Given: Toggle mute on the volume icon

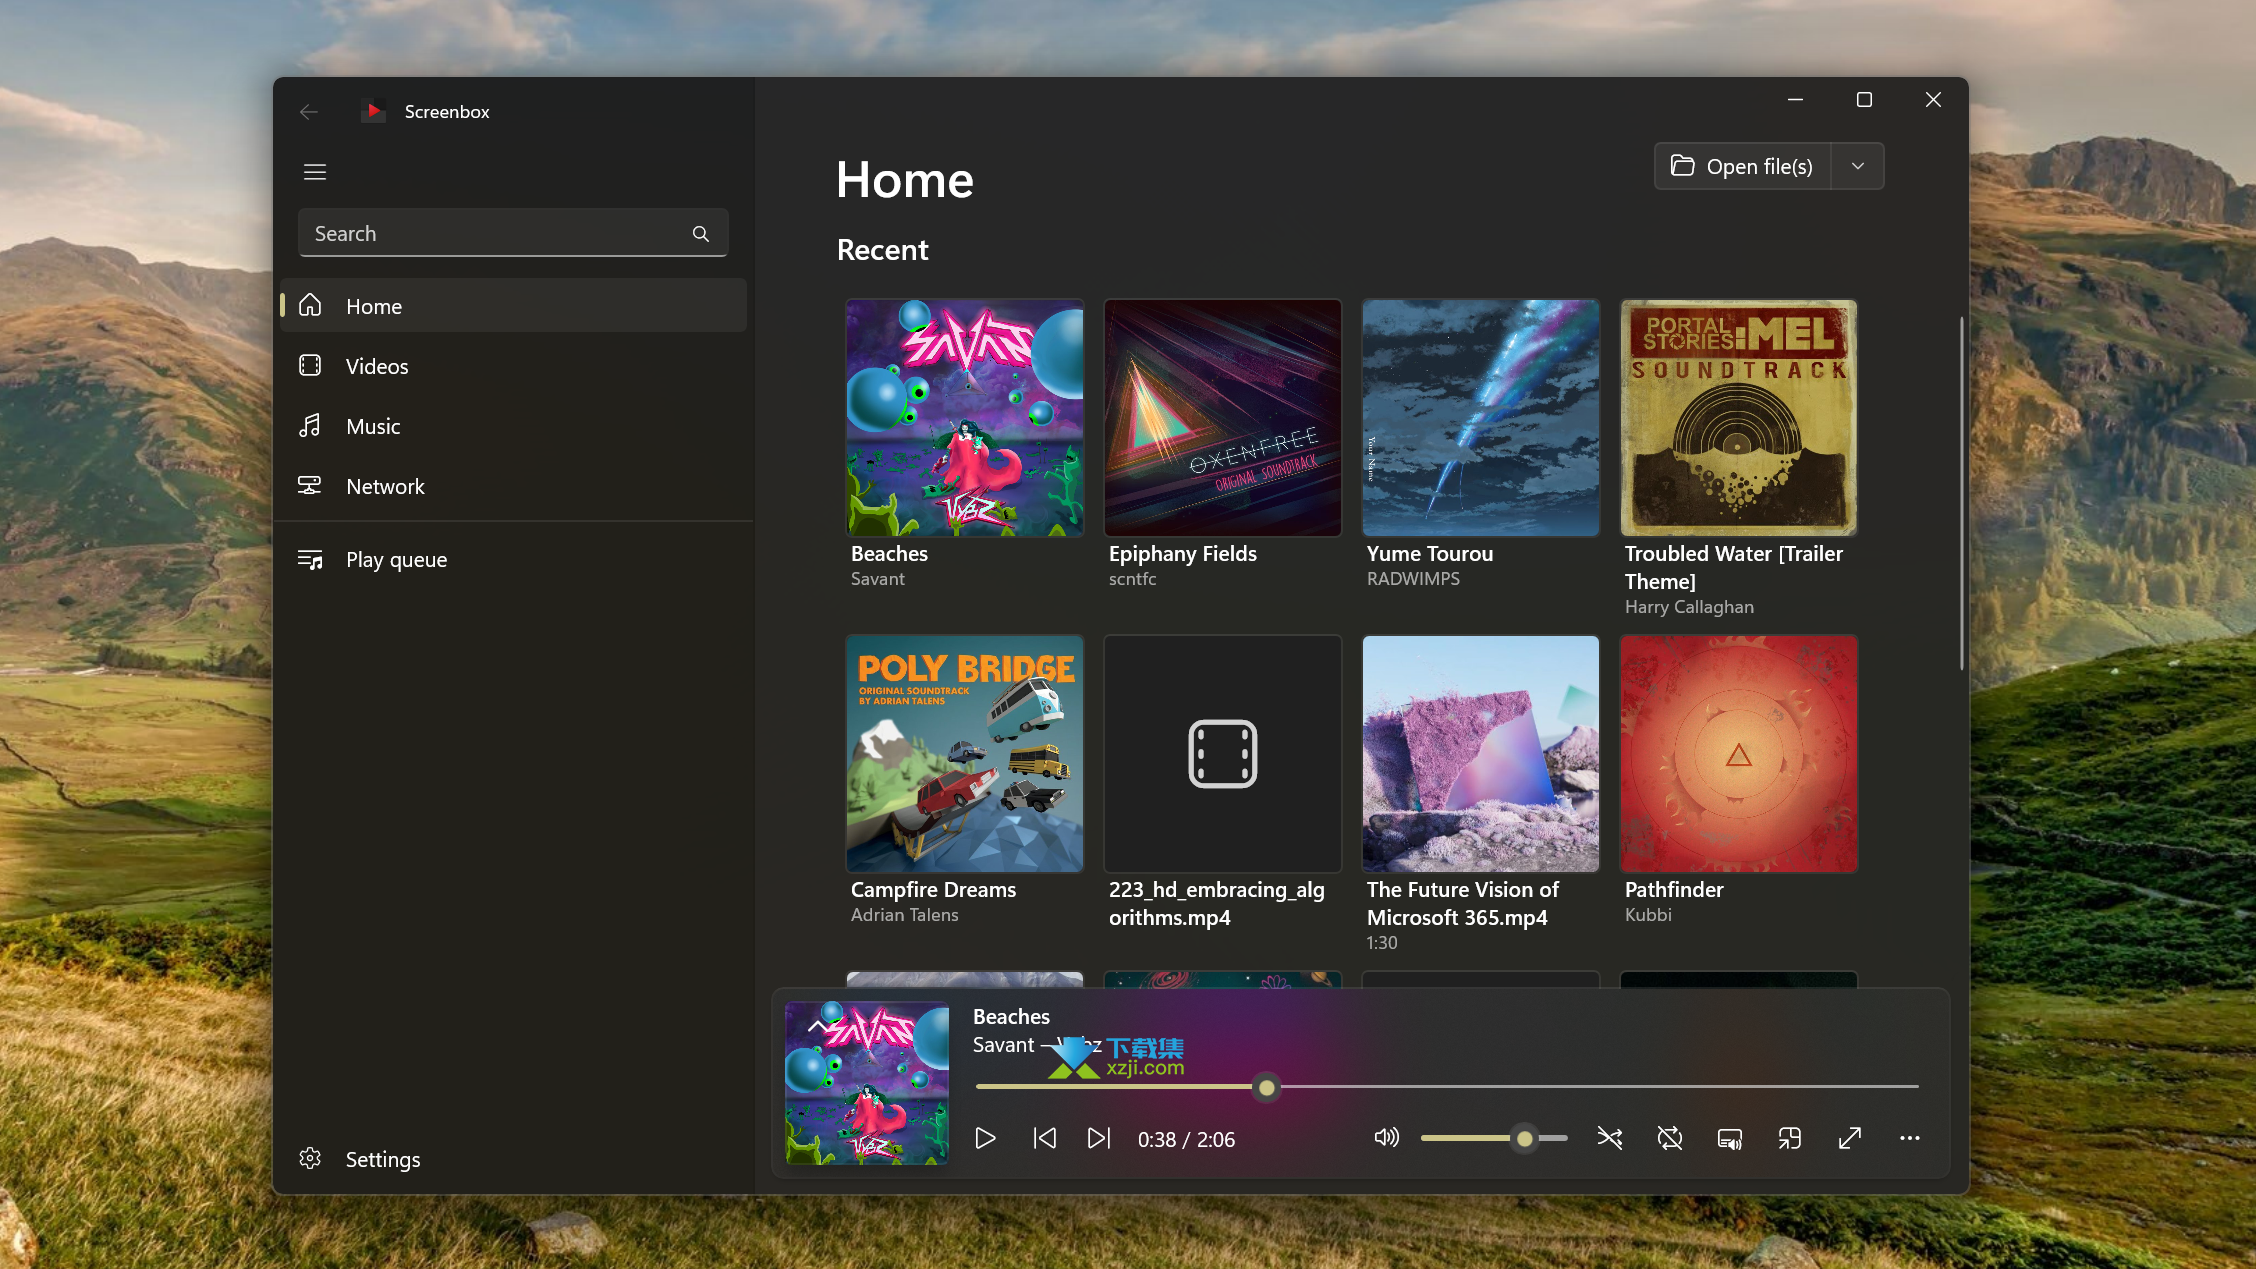Looking at the screenshot, I should pos(1384,1137).
